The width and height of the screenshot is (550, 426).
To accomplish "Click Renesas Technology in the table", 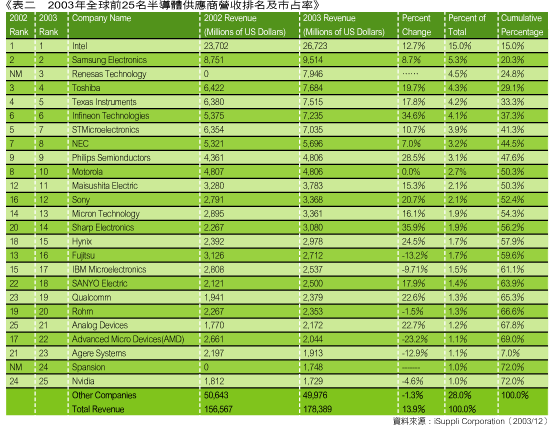I will 109,74.
